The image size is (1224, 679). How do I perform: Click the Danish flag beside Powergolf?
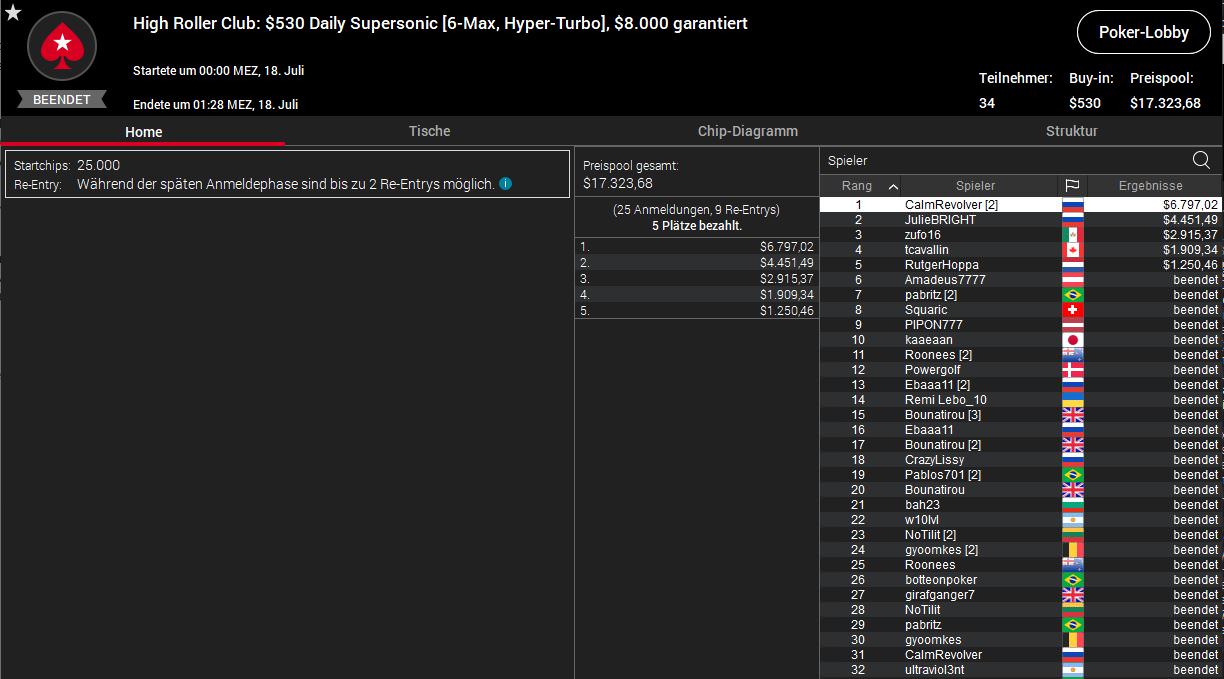click(x=1072, y=370)
